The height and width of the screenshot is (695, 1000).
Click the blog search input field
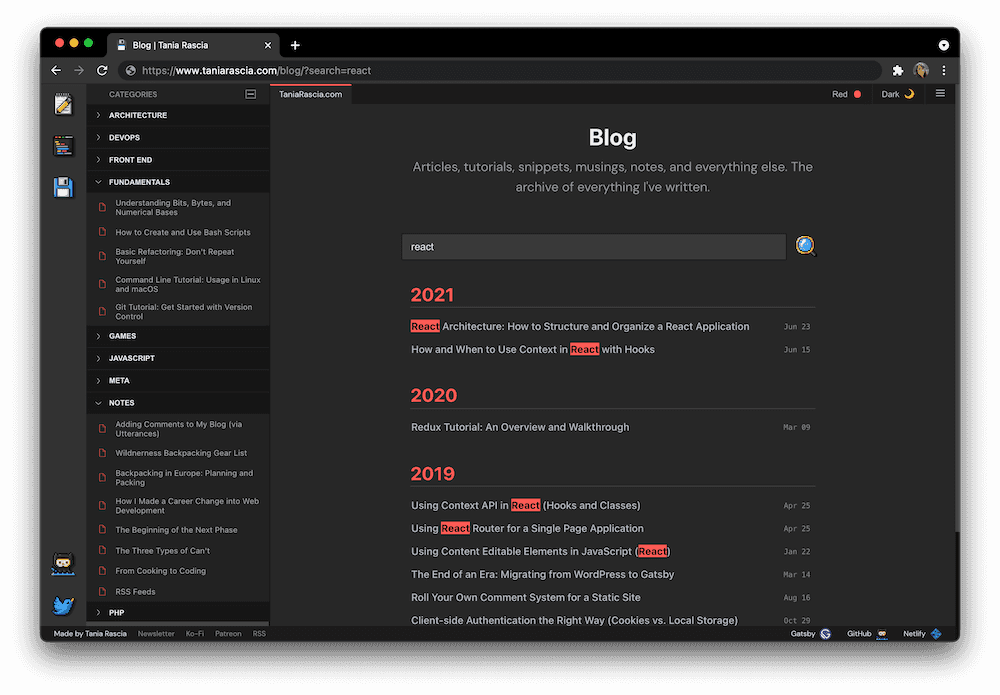(x=593, y=247)
